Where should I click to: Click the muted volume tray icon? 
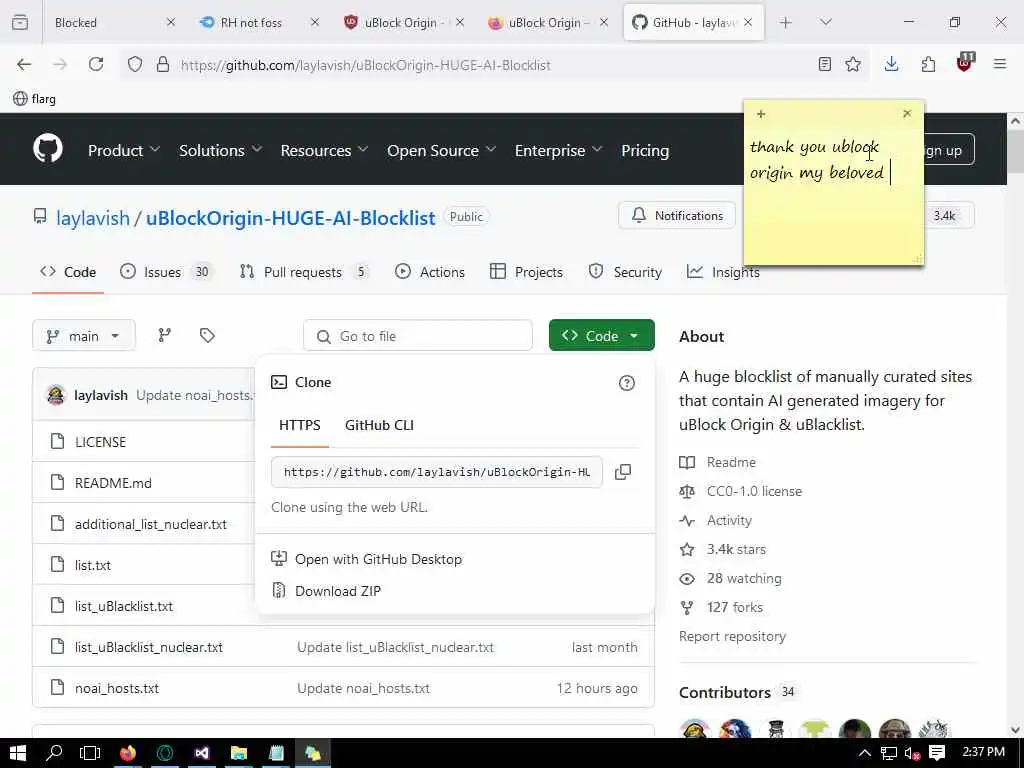912,753
